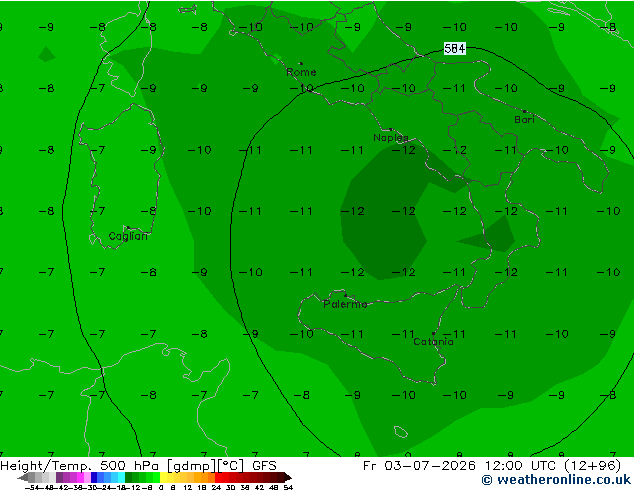The width and height of the screenshot is (634, 490).
Task: Click the dark maroon right arrow end of legend
Action: click(x=287, y=478)
